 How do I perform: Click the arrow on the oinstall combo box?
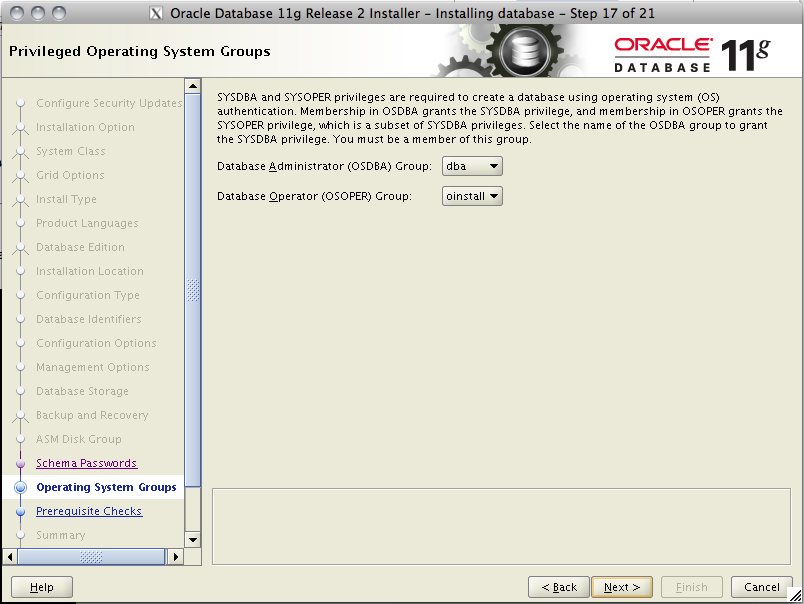[x=494, y=196]
